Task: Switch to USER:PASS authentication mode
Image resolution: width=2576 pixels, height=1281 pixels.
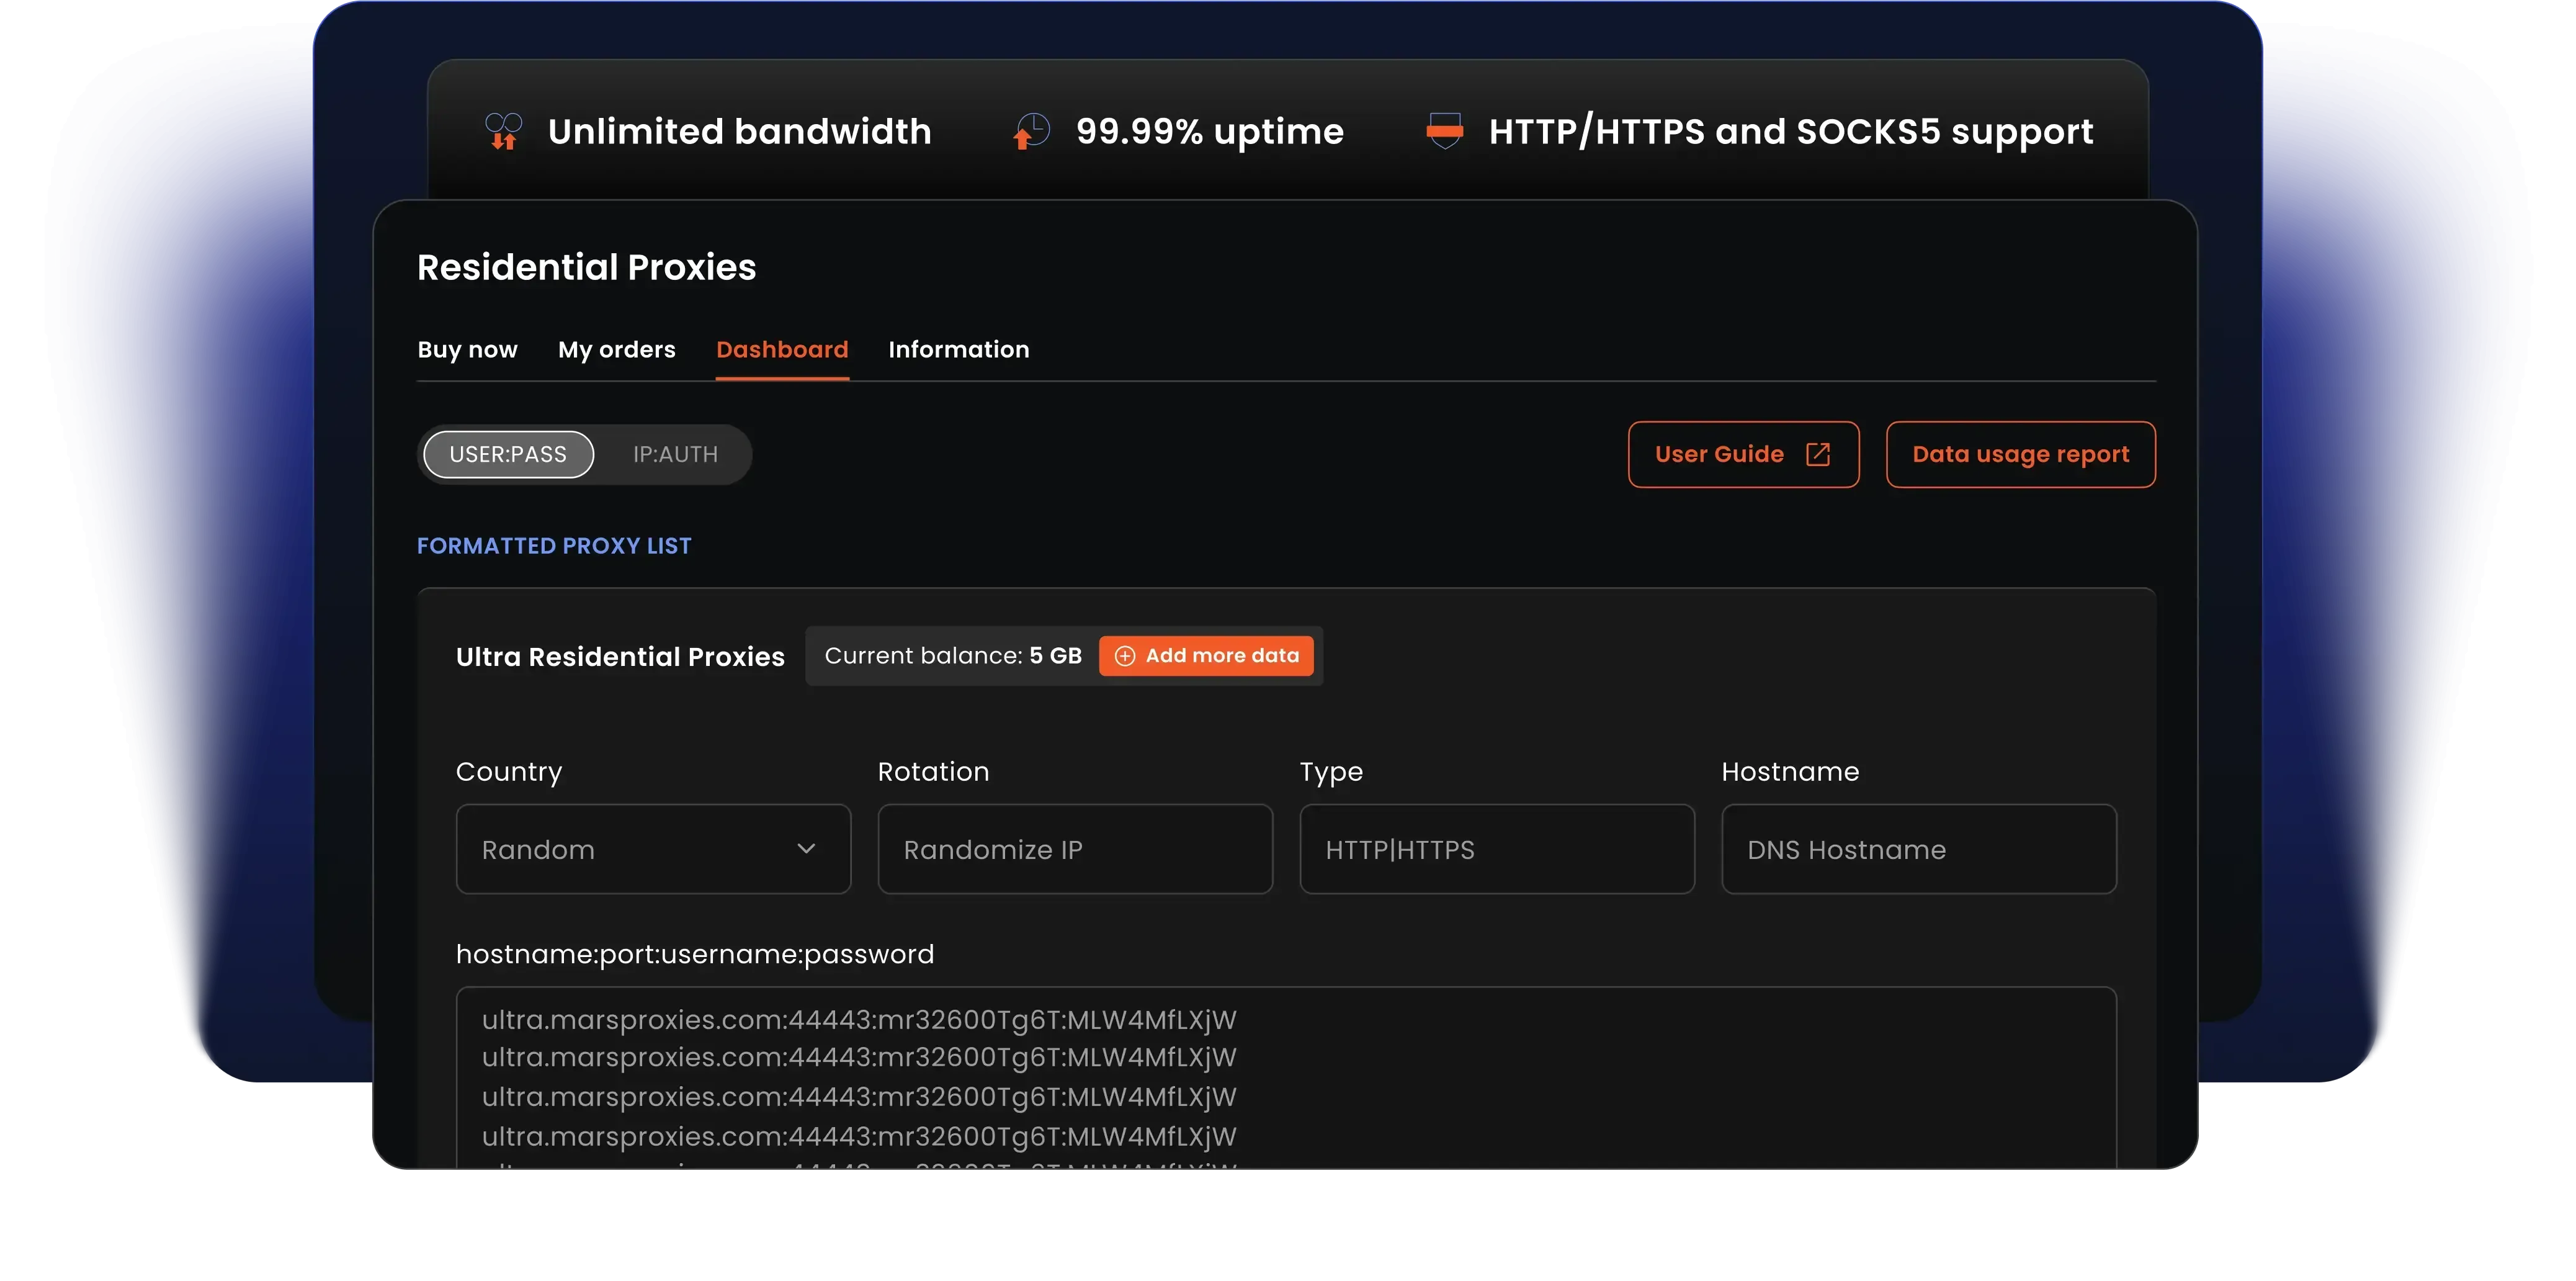Action: (508, 455)
